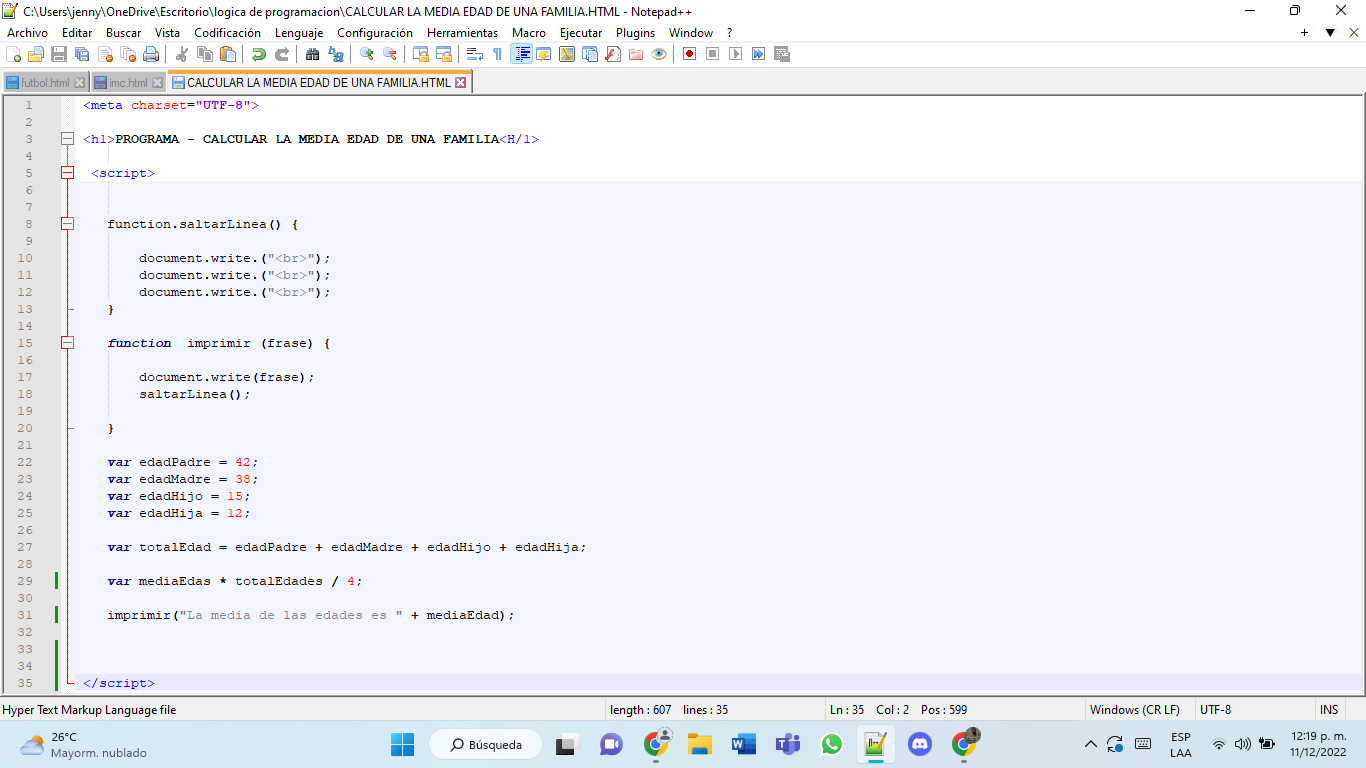
Task: Open WhatsApp from the taskbar
Action: pos(831,744)
